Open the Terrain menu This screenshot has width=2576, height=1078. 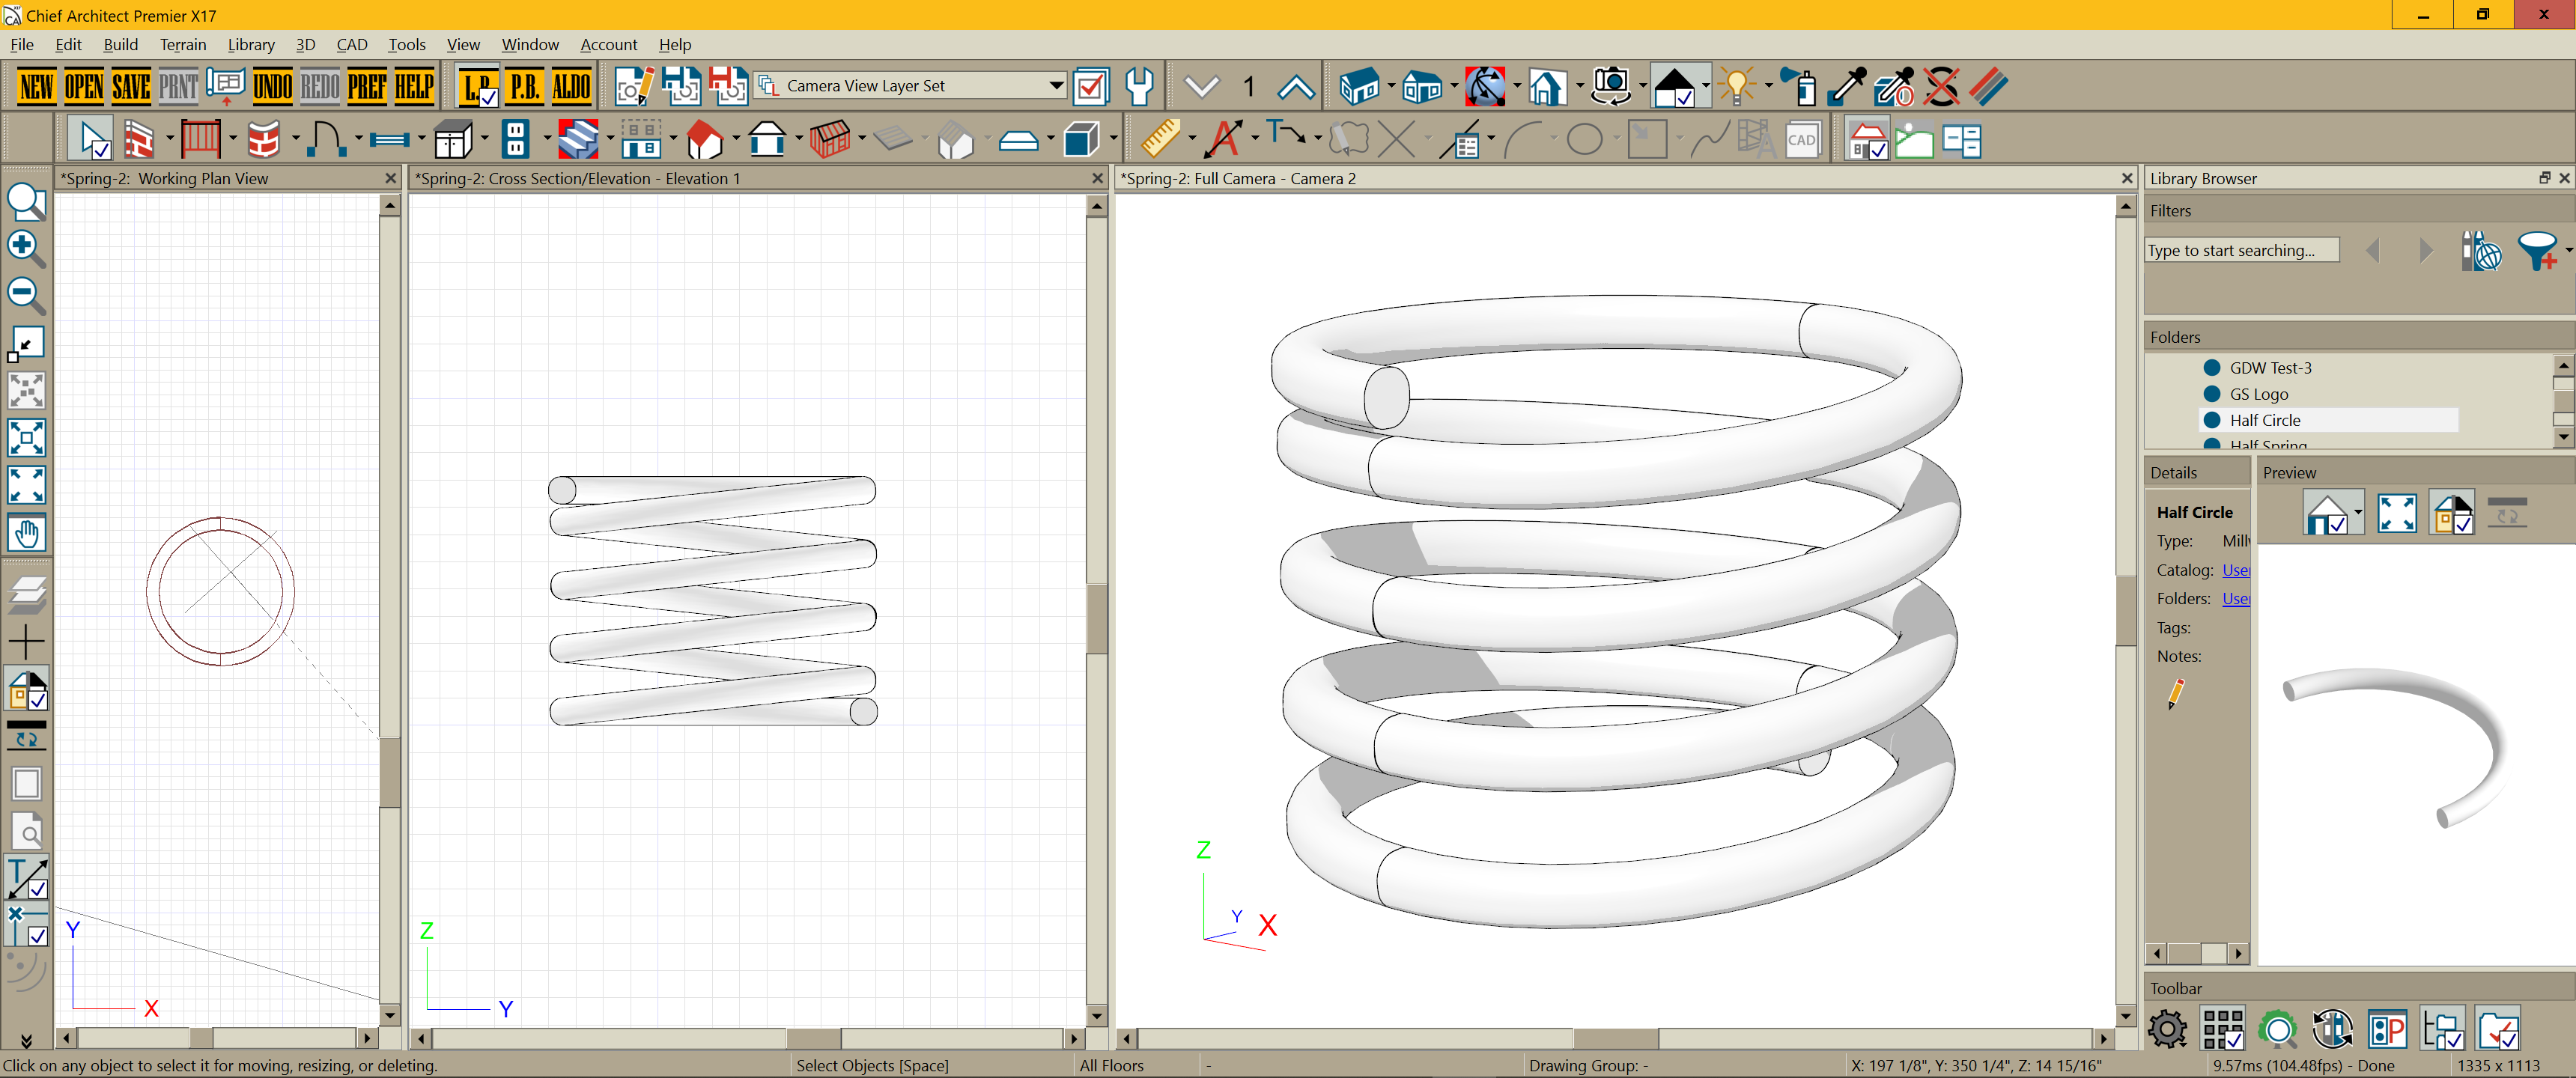point(183,45)
